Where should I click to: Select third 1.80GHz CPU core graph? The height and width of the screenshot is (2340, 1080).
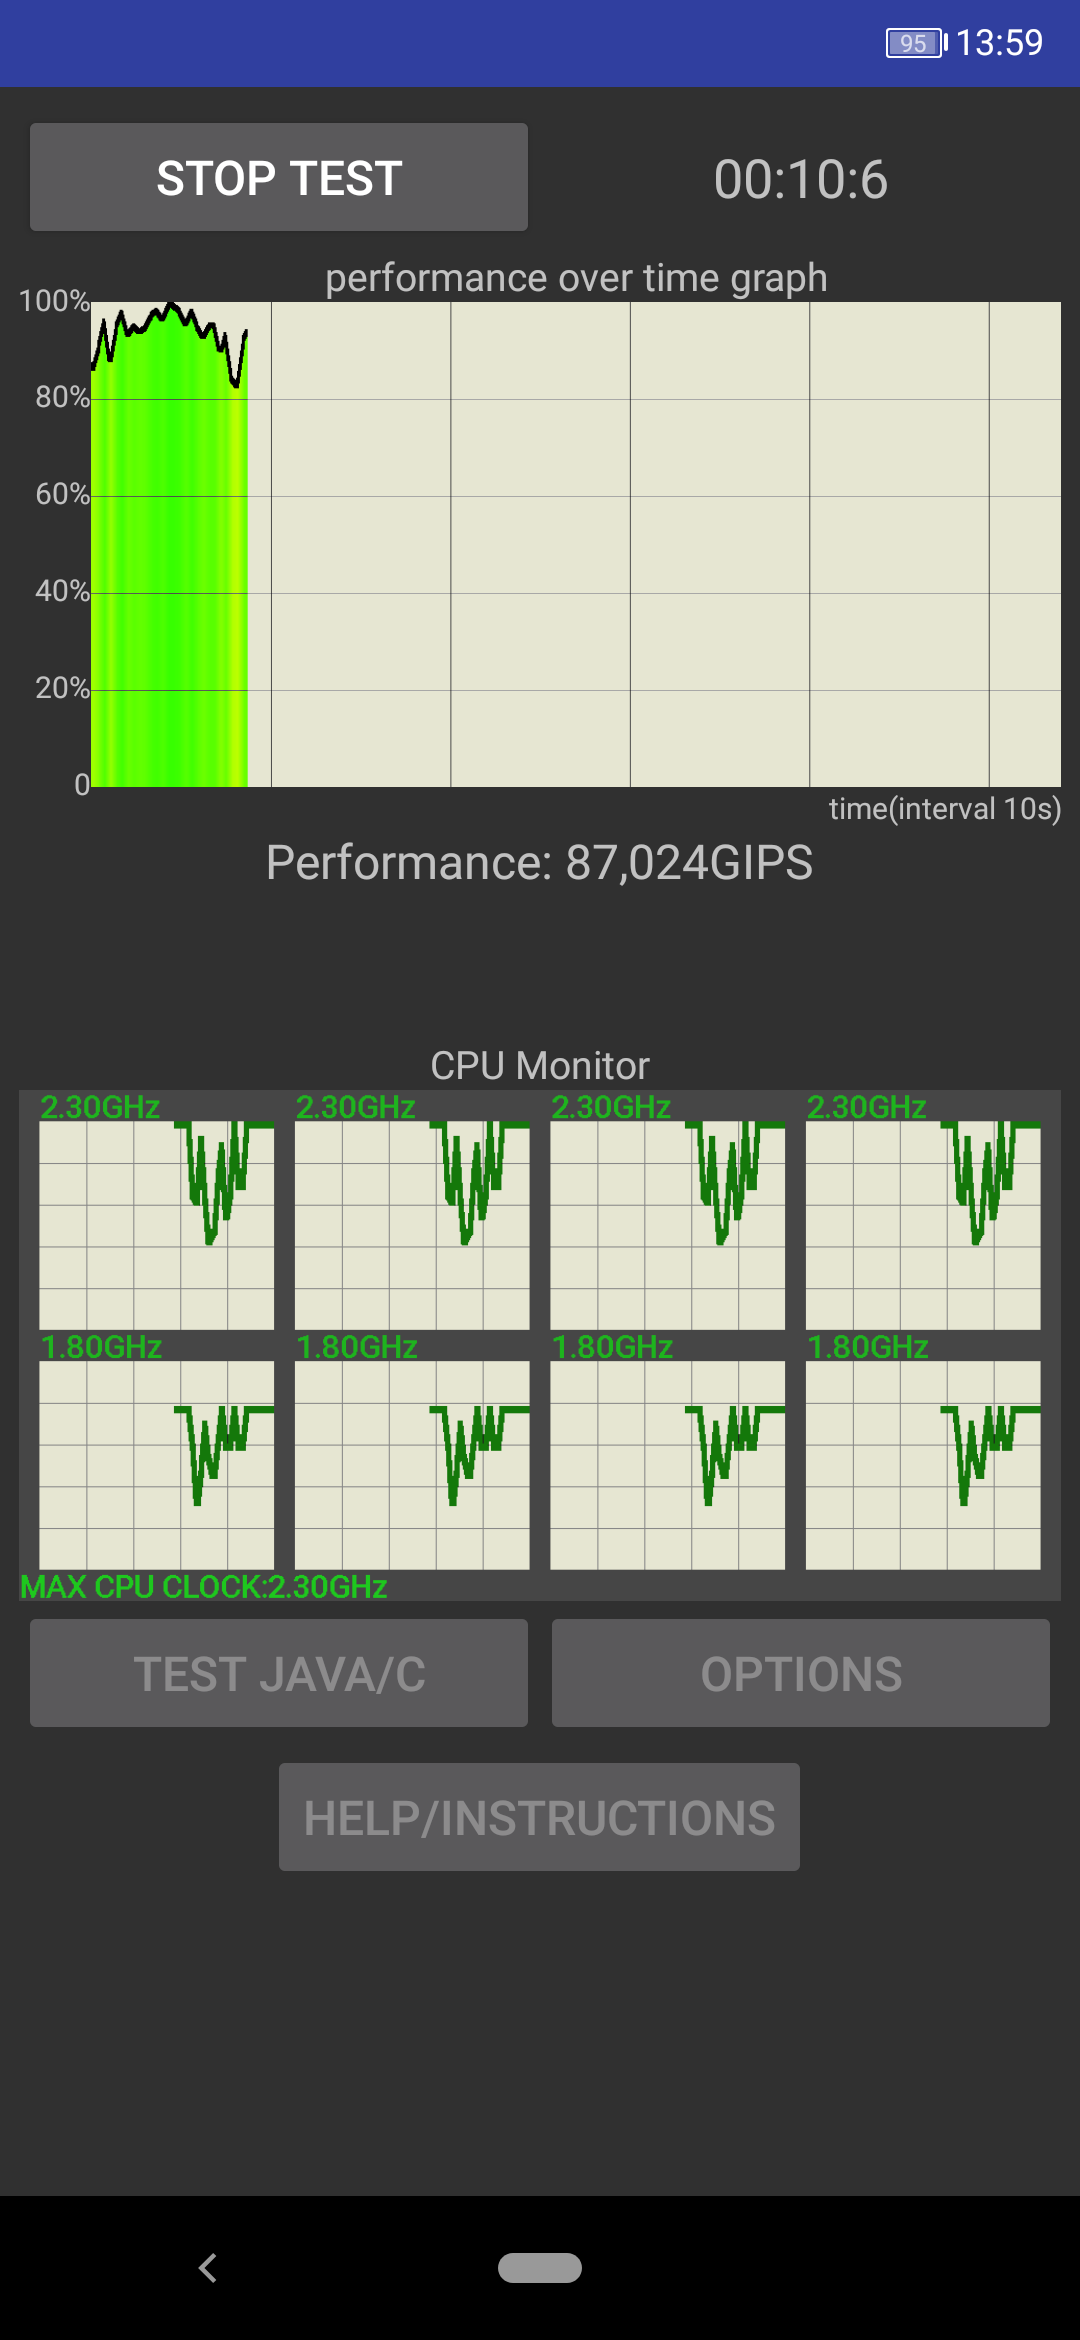pos(667,1465)
